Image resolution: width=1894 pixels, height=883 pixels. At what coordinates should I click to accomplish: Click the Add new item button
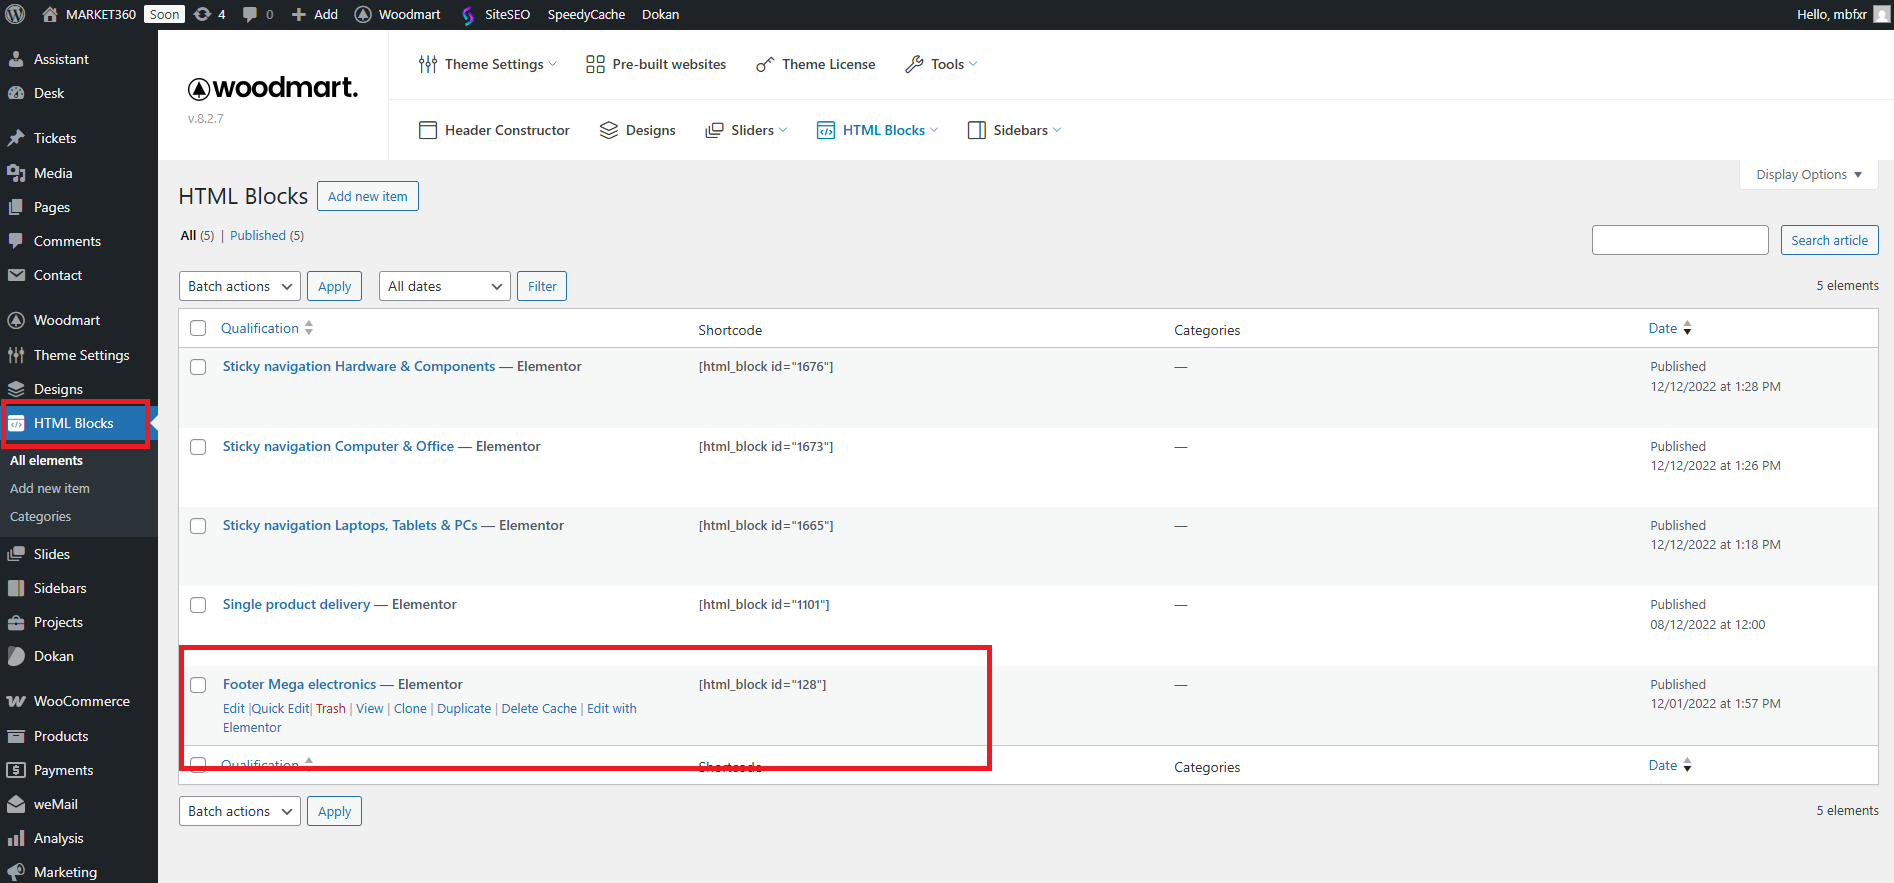368,196
